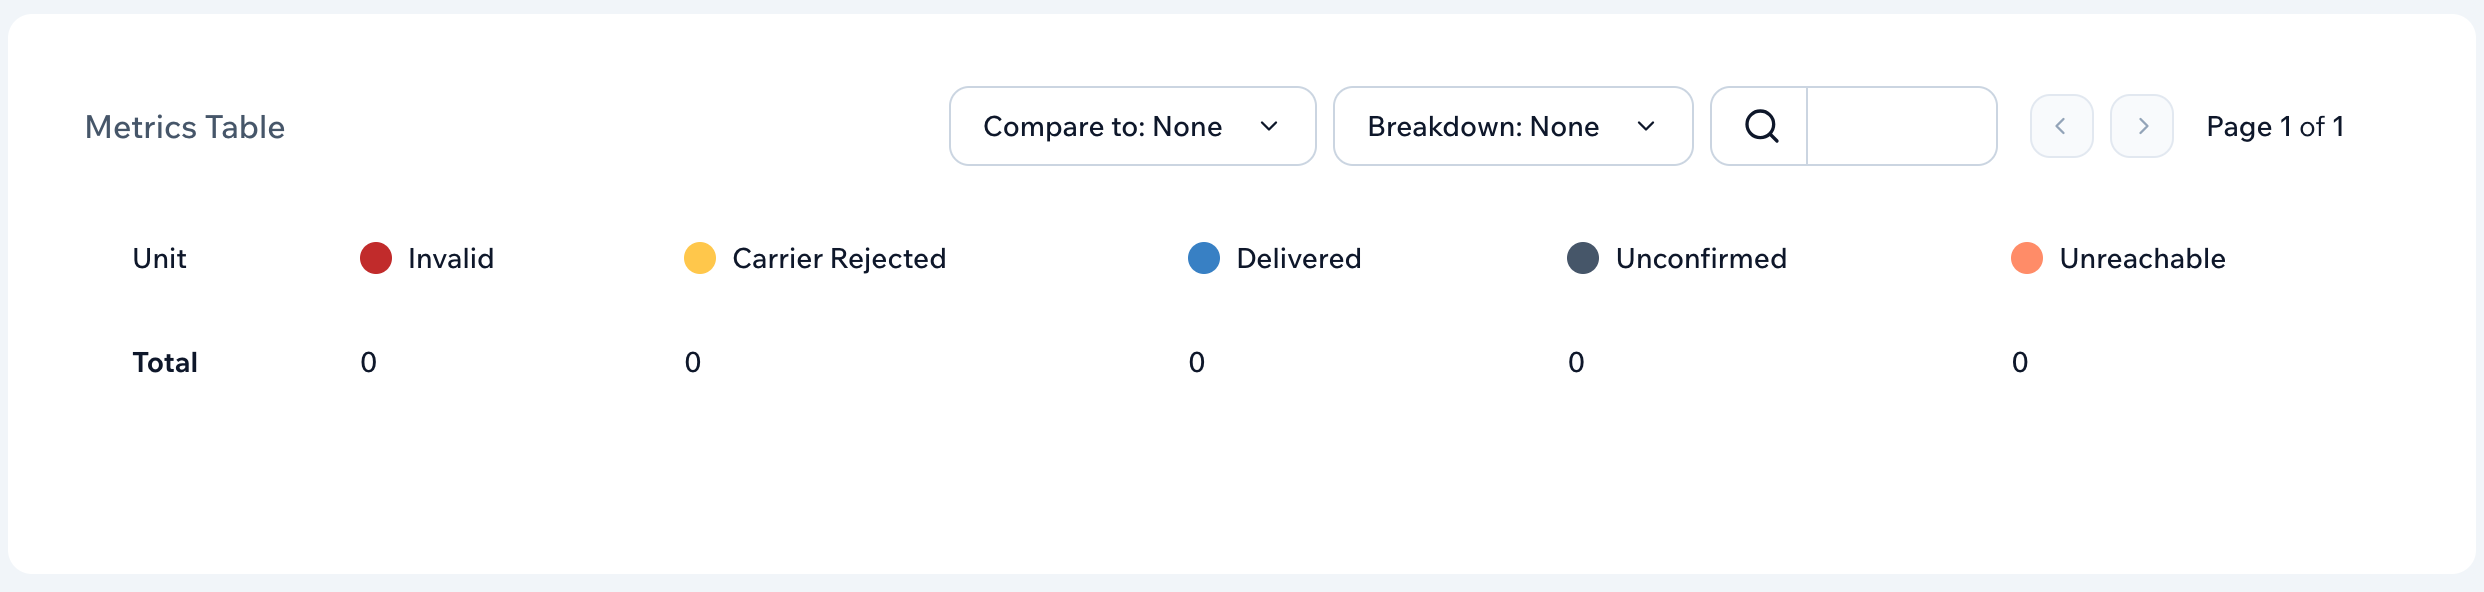Select the Invalid column header
The width and height of the screenshot is (2484, 592).
pos(451,259)
